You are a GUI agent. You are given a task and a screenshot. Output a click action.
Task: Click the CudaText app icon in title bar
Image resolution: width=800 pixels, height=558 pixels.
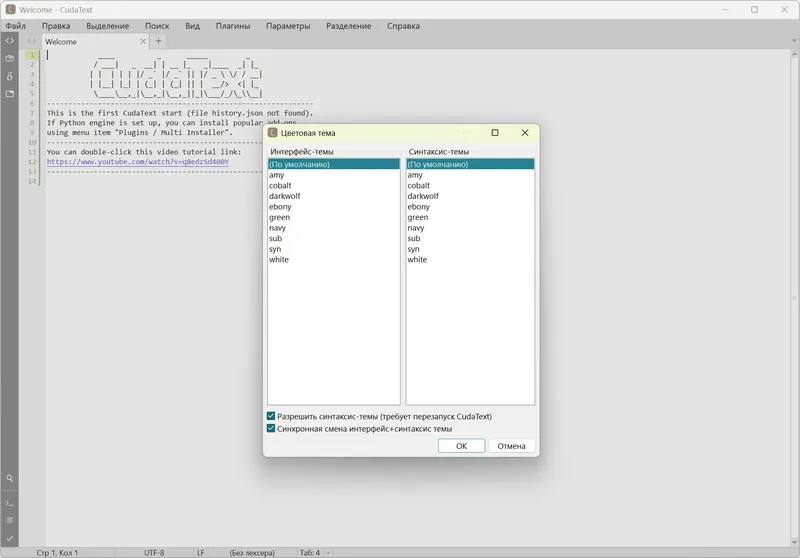point(10,9)
